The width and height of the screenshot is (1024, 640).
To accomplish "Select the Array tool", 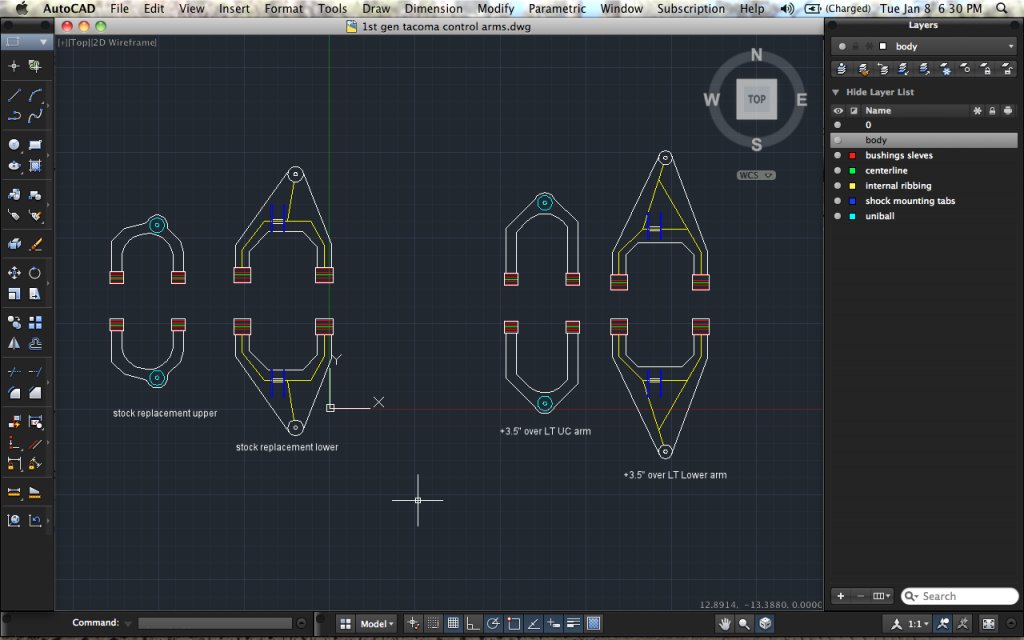I will coord(35,322).
